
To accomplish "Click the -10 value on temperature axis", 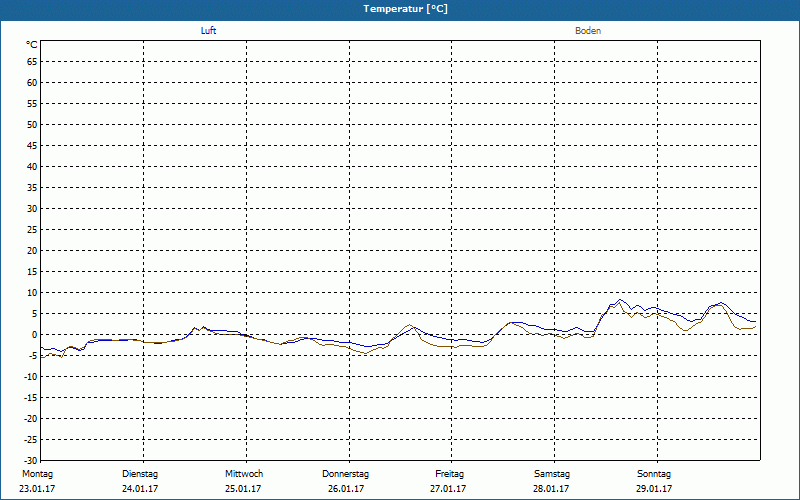I will tap(31, 377).
